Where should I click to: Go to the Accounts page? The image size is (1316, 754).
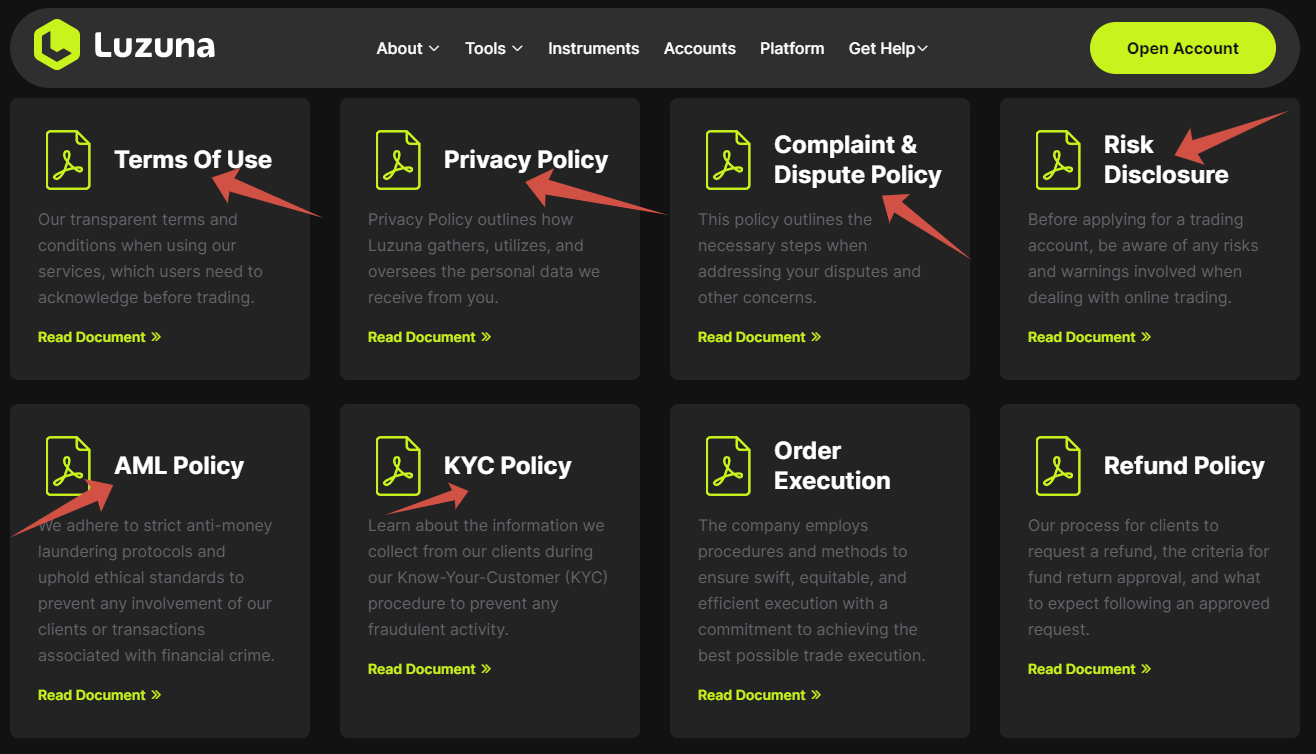[699, 48]
